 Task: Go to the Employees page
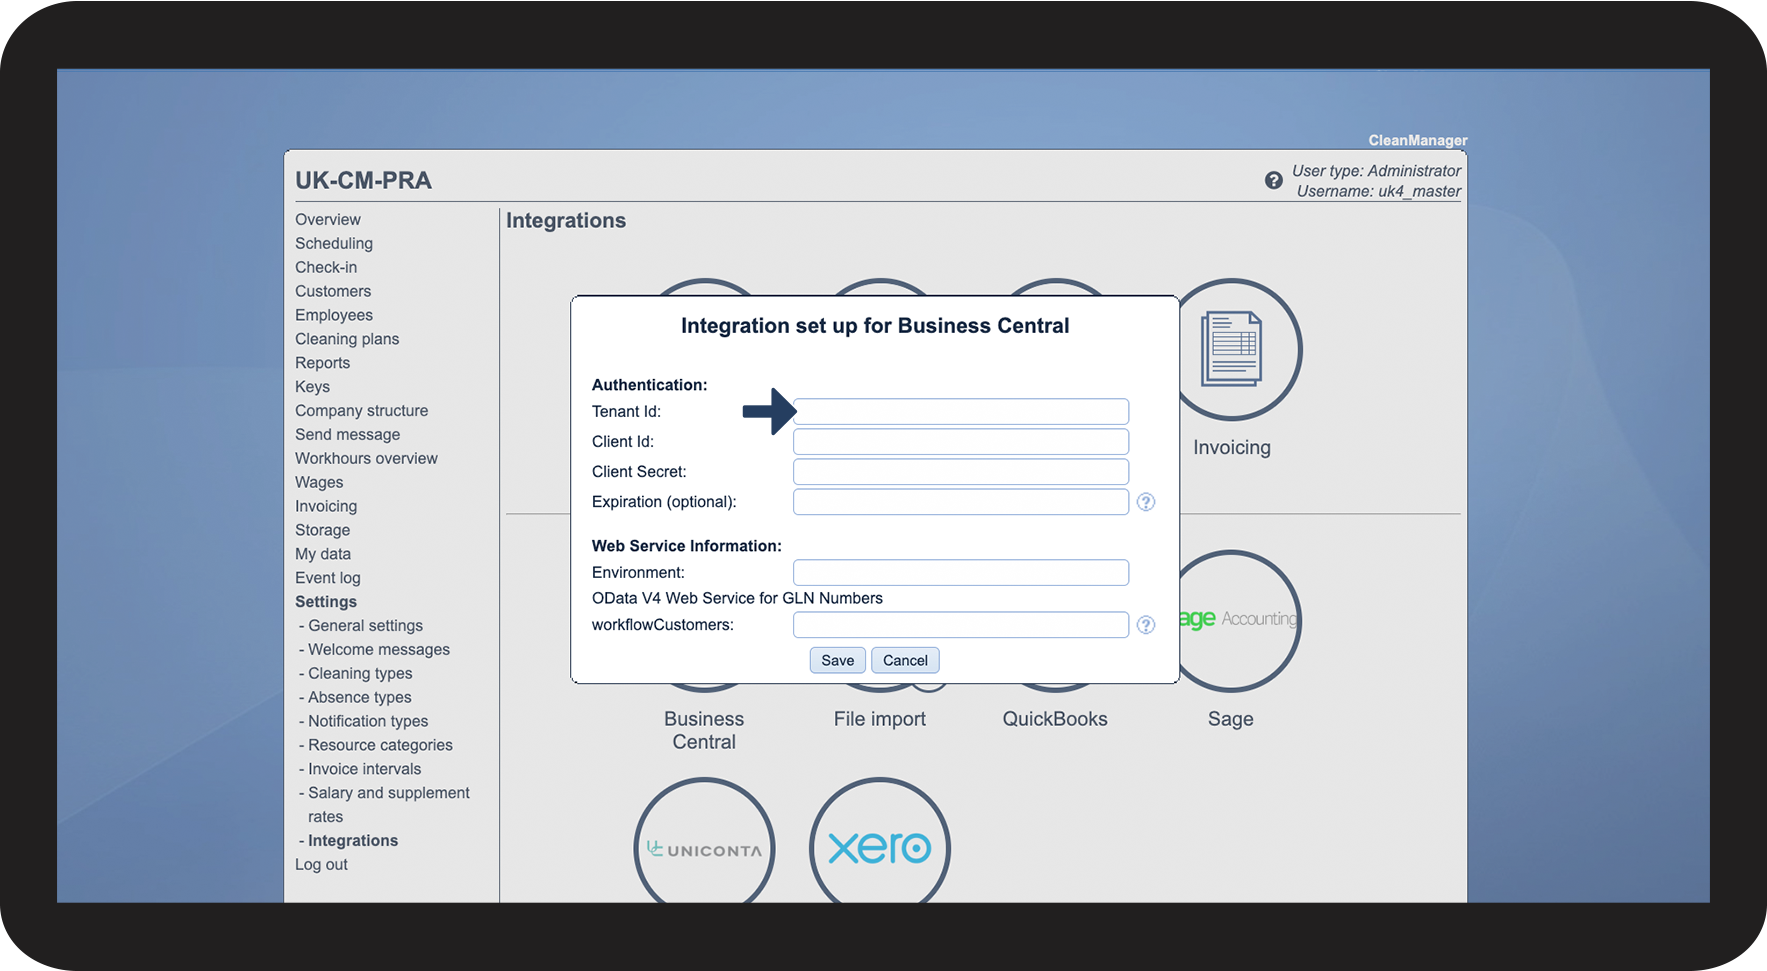coord(334,315)
